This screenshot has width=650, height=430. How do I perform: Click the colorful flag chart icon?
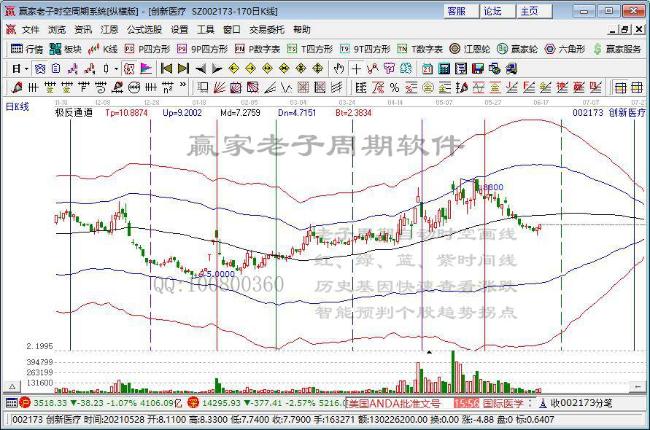click(x=146, y=69)
